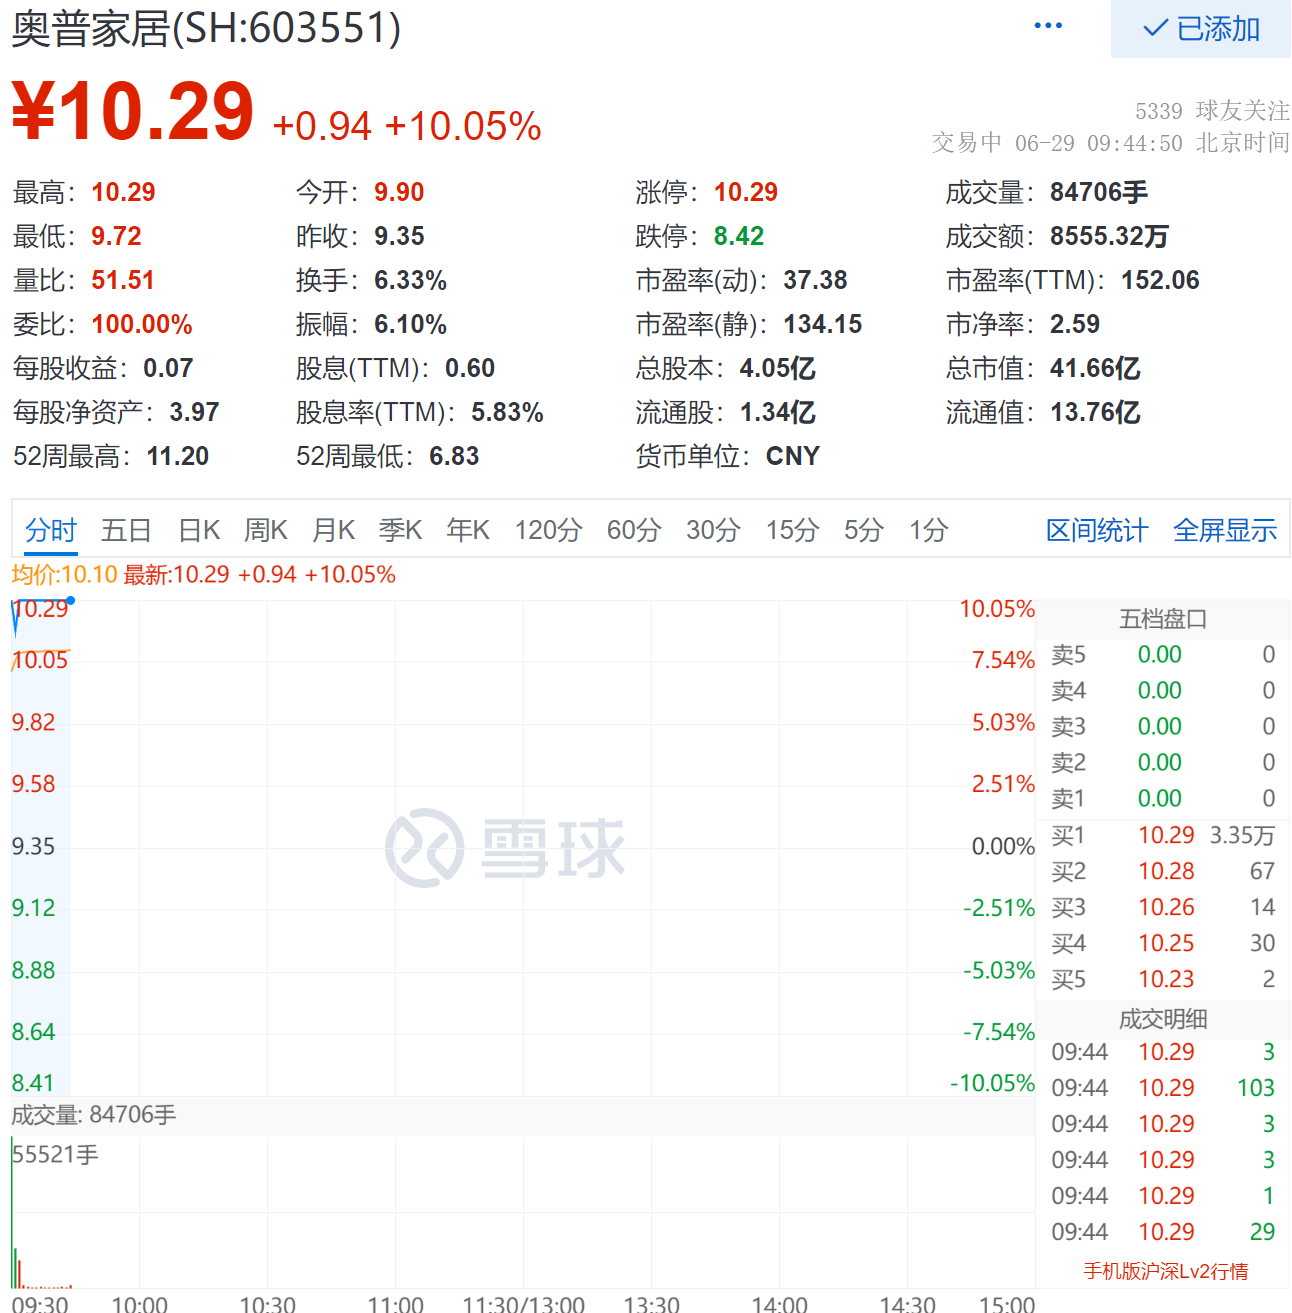1292x1313 pixels.
Task: Open the three-dot more options menu
Action: pos(1048,26)
